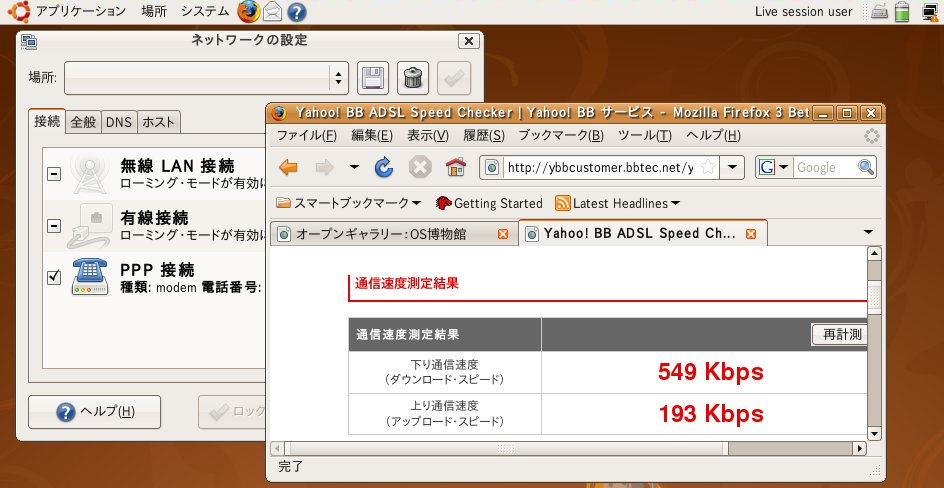
Task: Click the battery status icon in tray
Action: (x=901, y=11)
